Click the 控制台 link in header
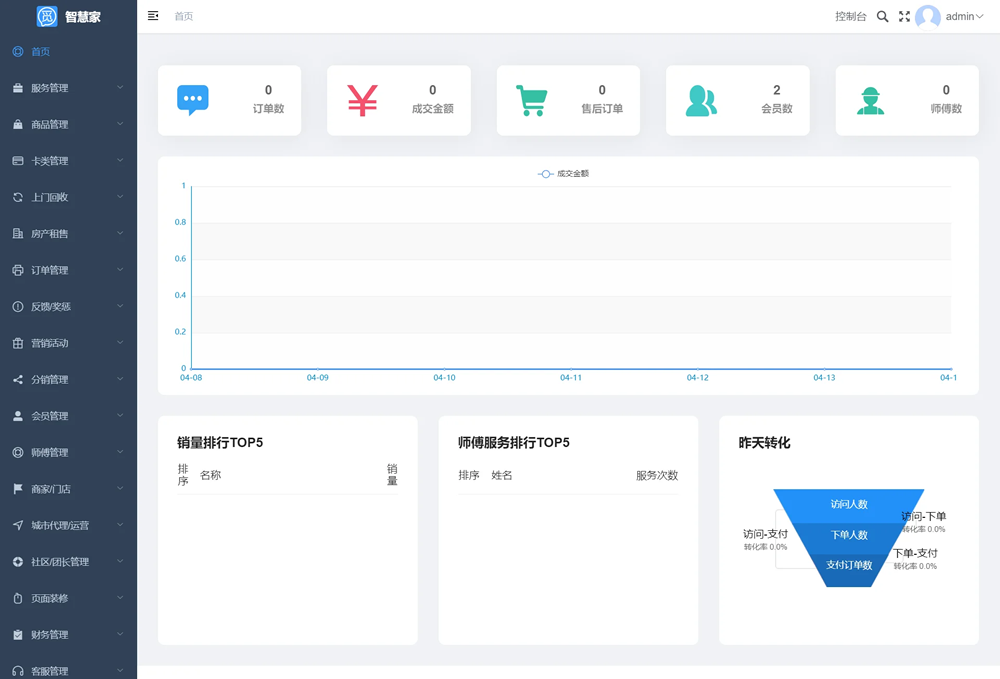This screenshot has height=679, width=1000. 851,16
